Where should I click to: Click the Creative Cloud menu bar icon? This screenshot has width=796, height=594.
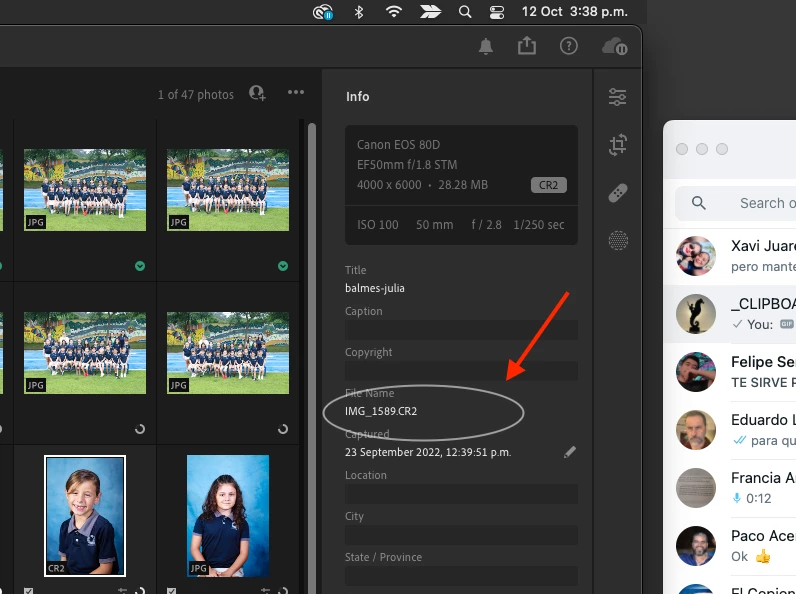(323, 11)
